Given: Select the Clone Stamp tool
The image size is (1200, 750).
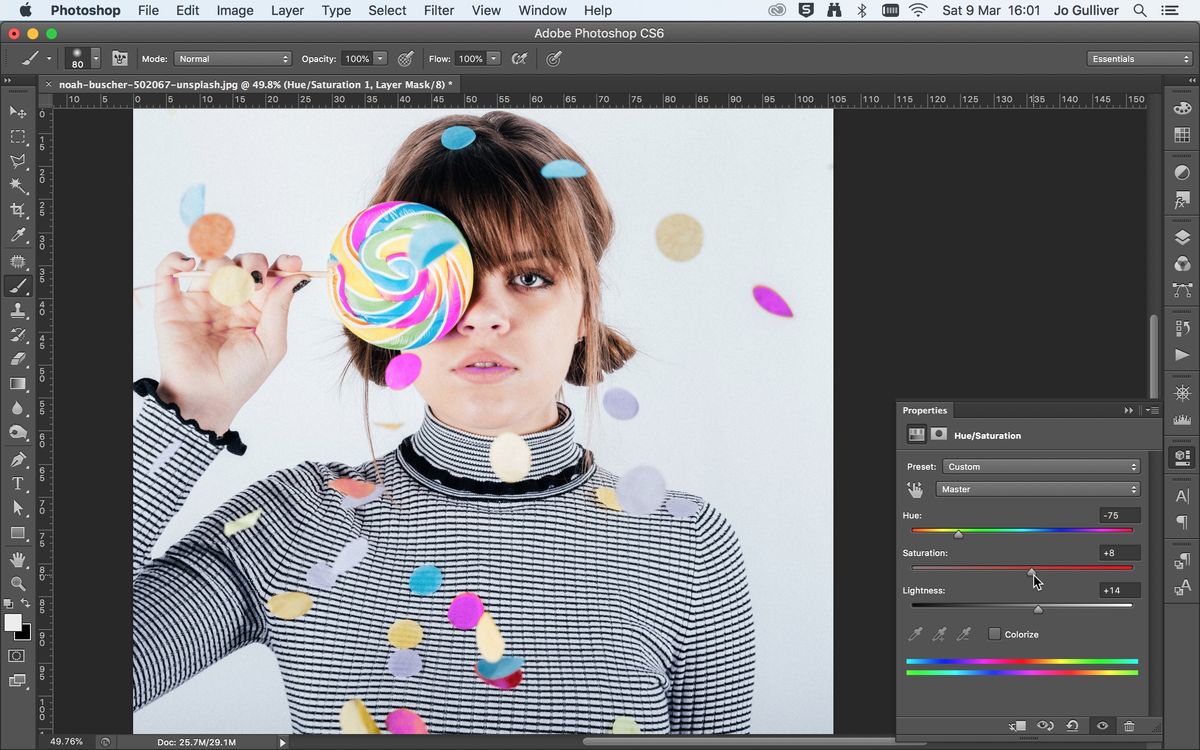Looking at the screenshot, I should [x=18, y=310].
